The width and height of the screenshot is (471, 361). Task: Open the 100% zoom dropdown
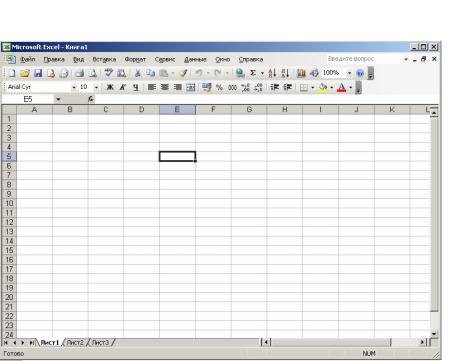click(x=349, y=73)
